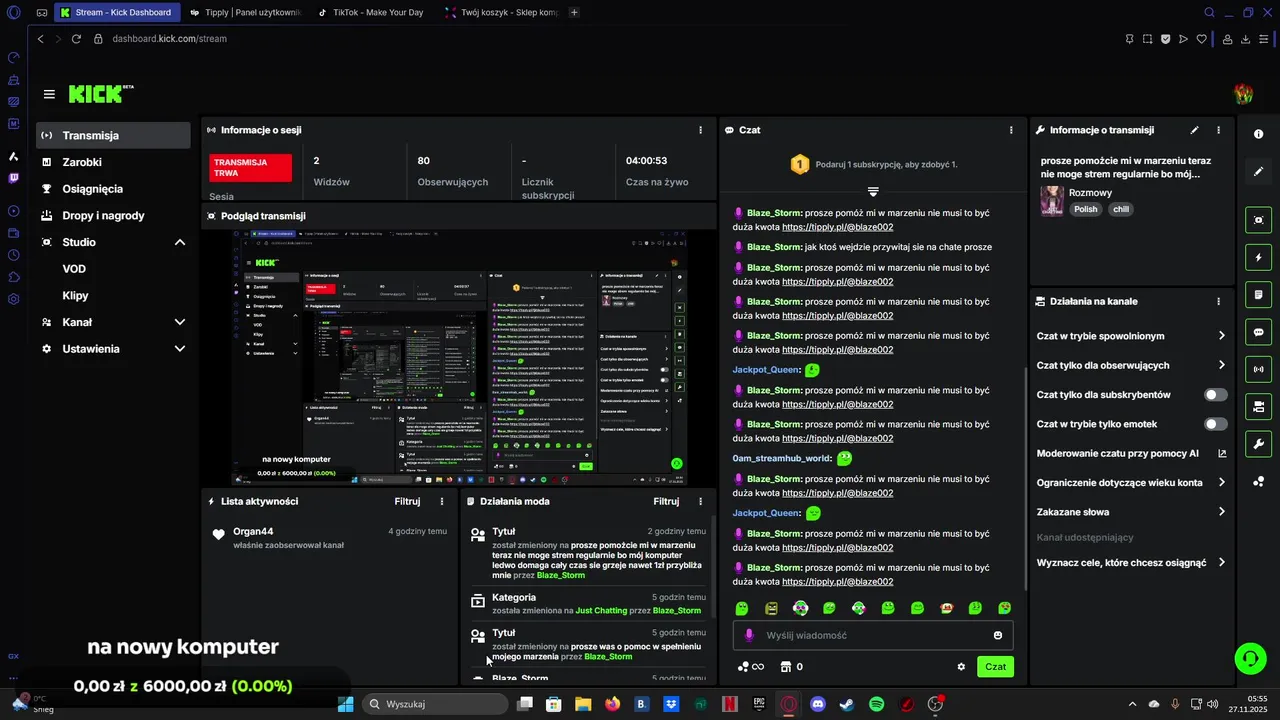
Task: Toggle the chat bubble widget icon
Action: [x=1258, y=332]
